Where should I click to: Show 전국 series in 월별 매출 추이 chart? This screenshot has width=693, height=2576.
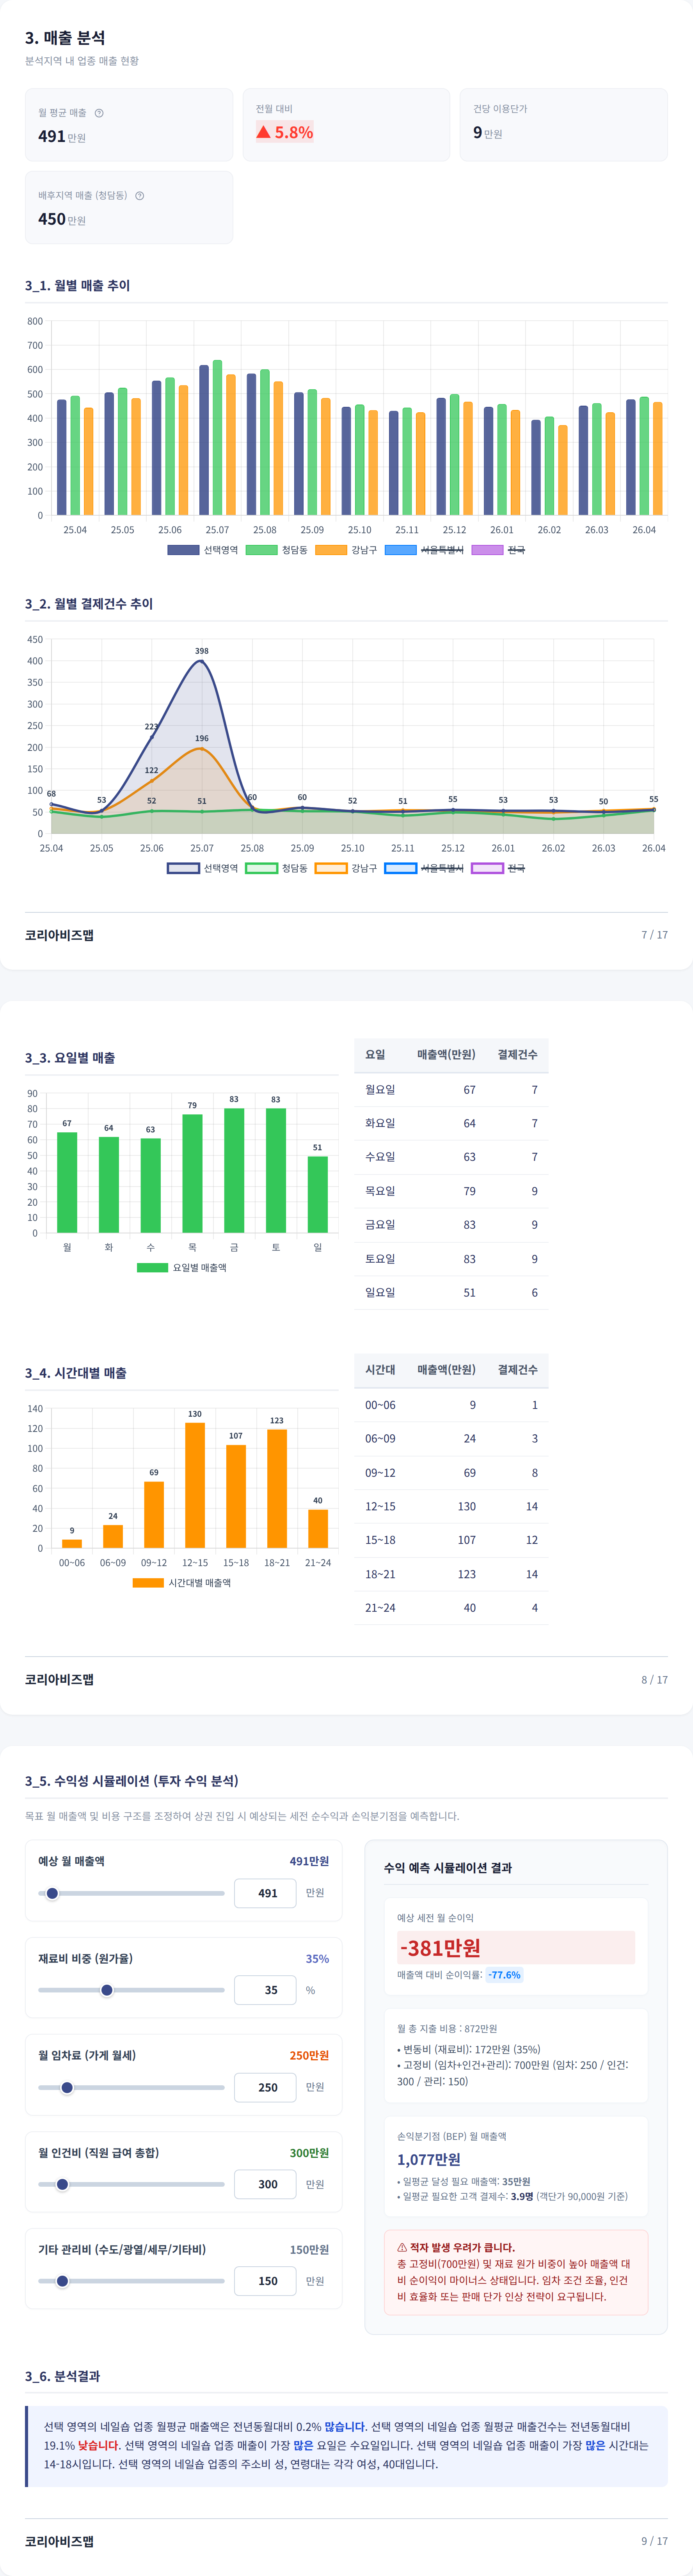(x=498, y=550)
